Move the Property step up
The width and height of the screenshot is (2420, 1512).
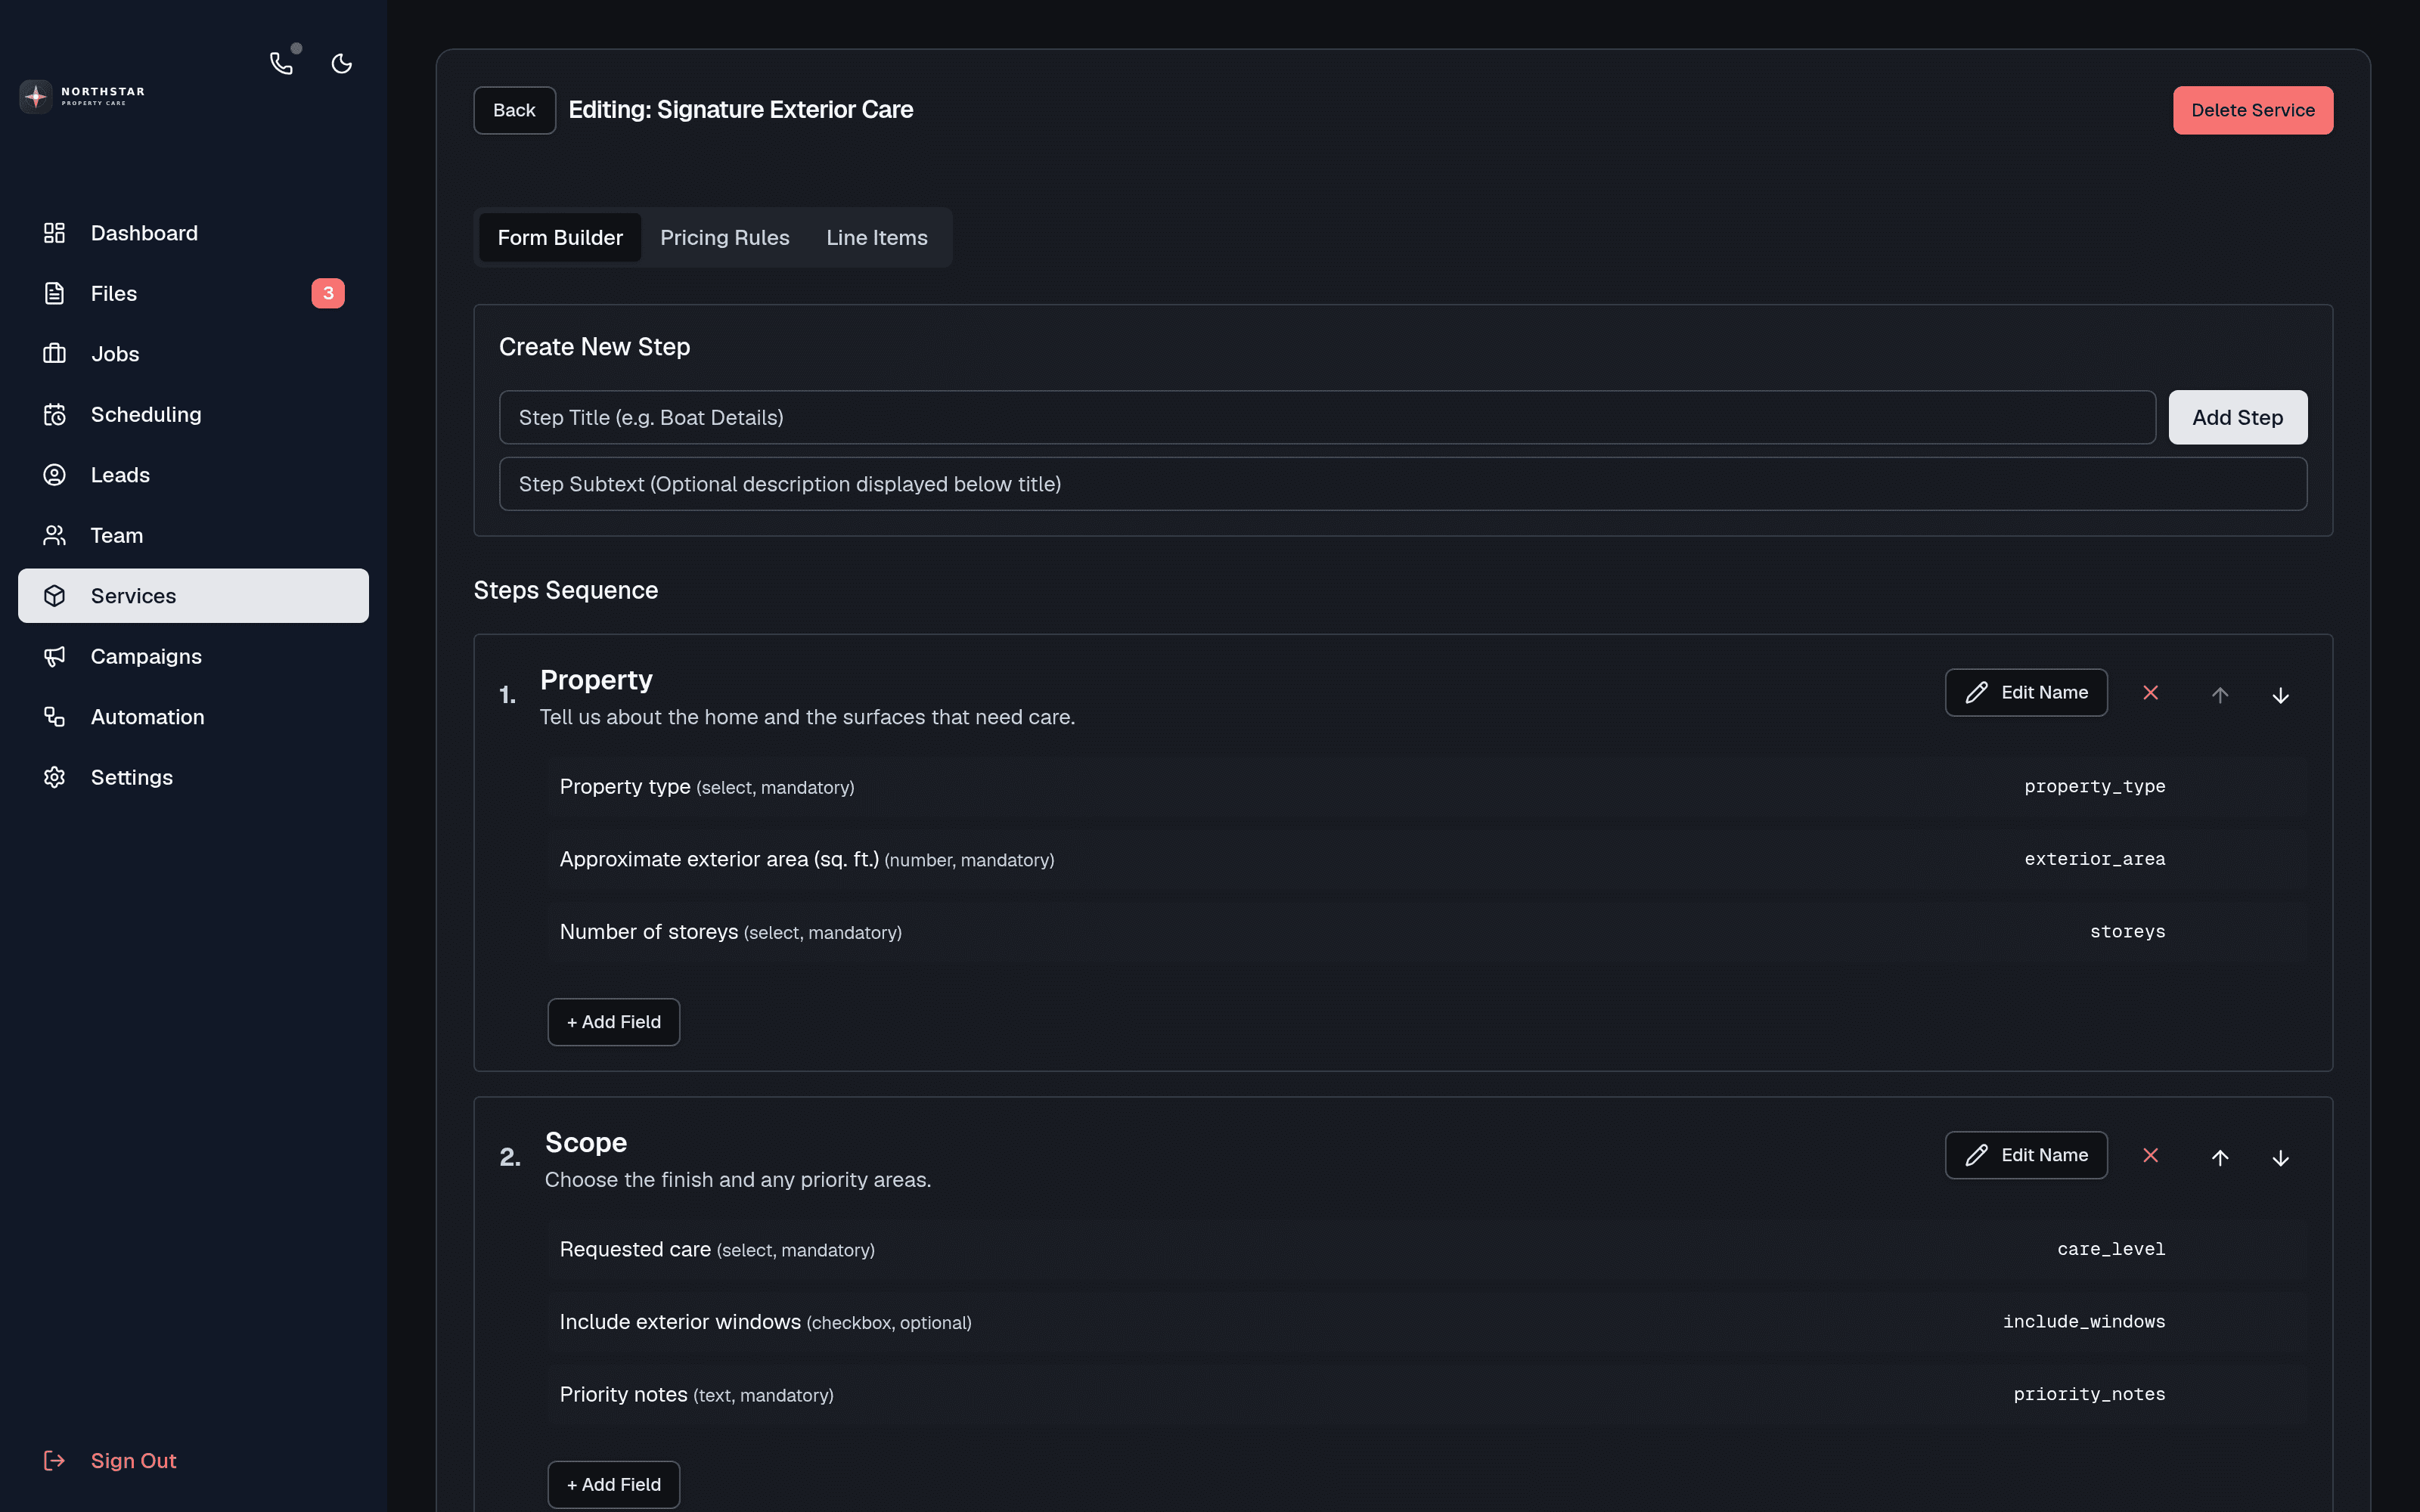coord(2219,695)
